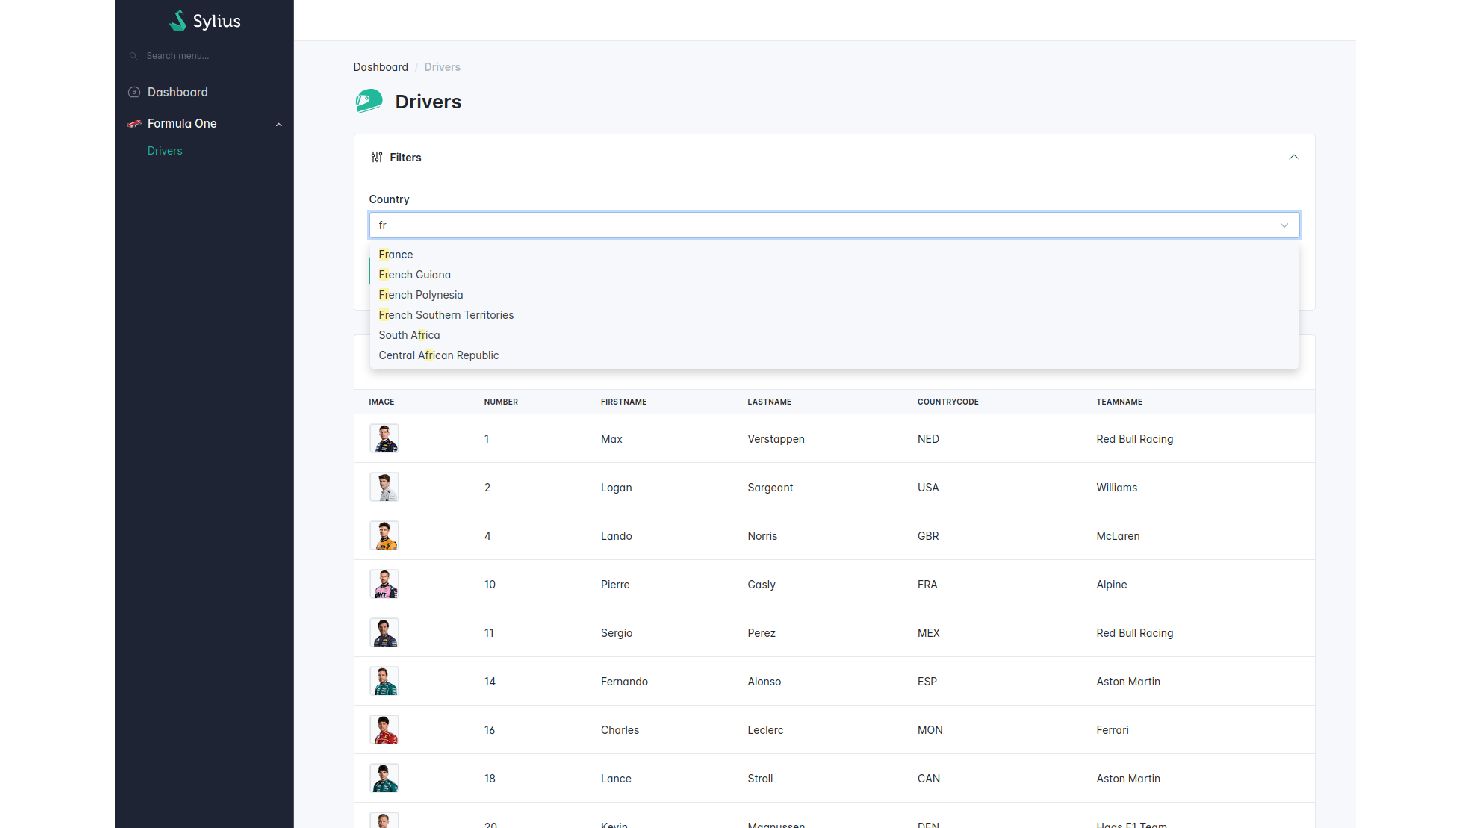Image resolution: width=1470 pixels, height=828 pixels.
Task: Click the green helmet Drivers page icon
Action: tap(369, 101)
